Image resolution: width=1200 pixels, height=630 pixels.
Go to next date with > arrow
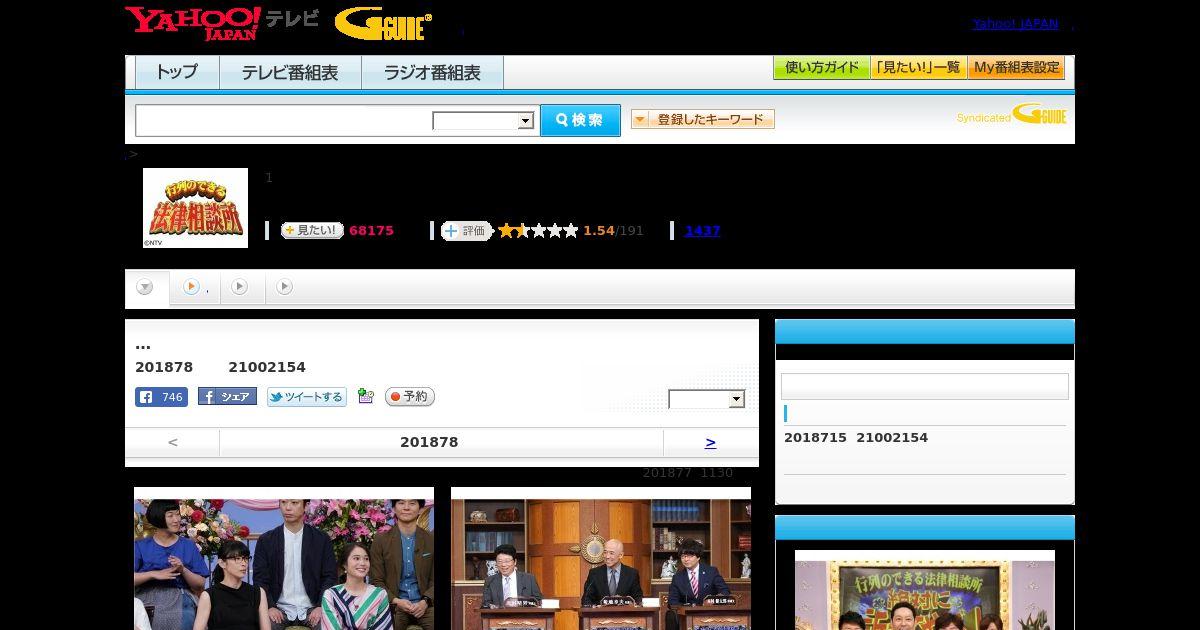point(710,442)
